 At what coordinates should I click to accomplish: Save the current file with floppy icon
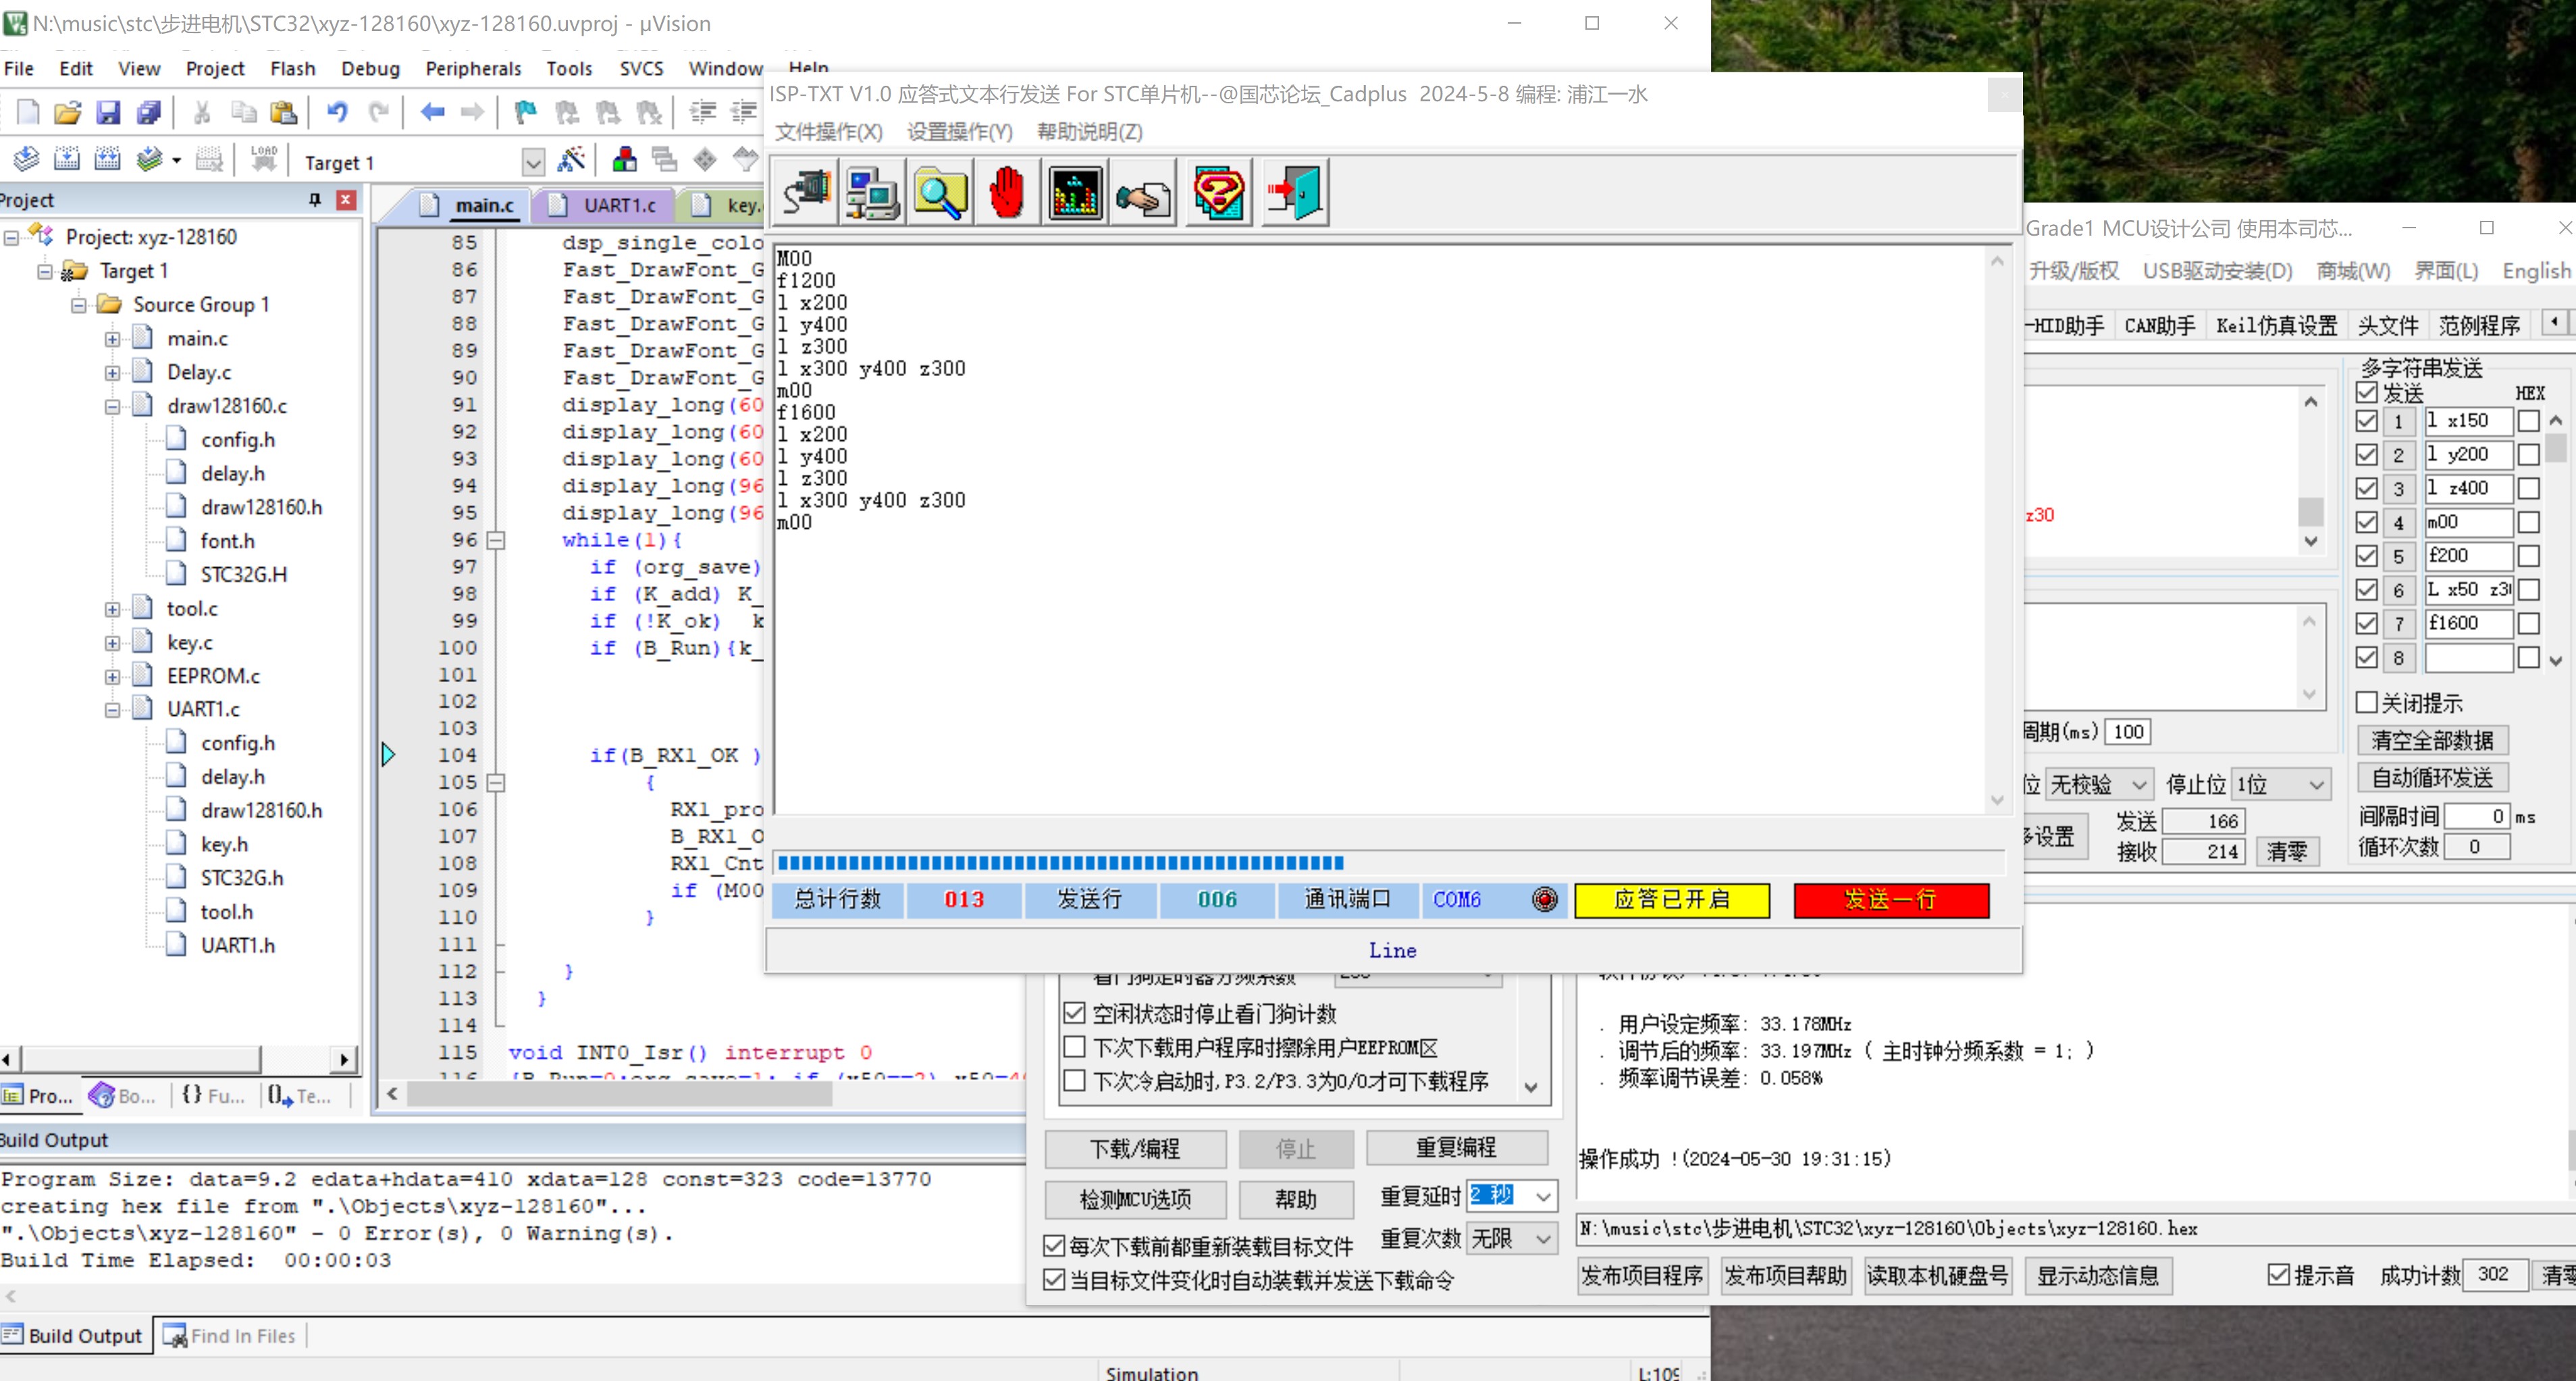coord(108,112)
